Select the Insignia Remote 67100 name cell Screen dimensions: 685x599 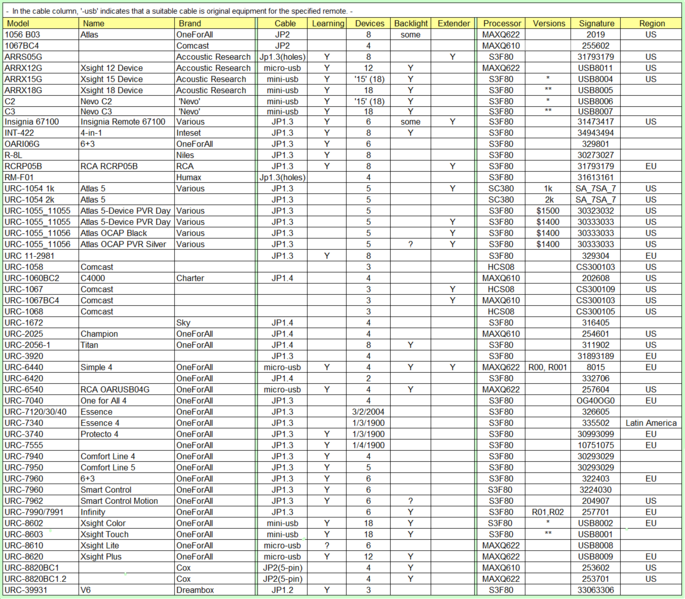click(122, 122)
